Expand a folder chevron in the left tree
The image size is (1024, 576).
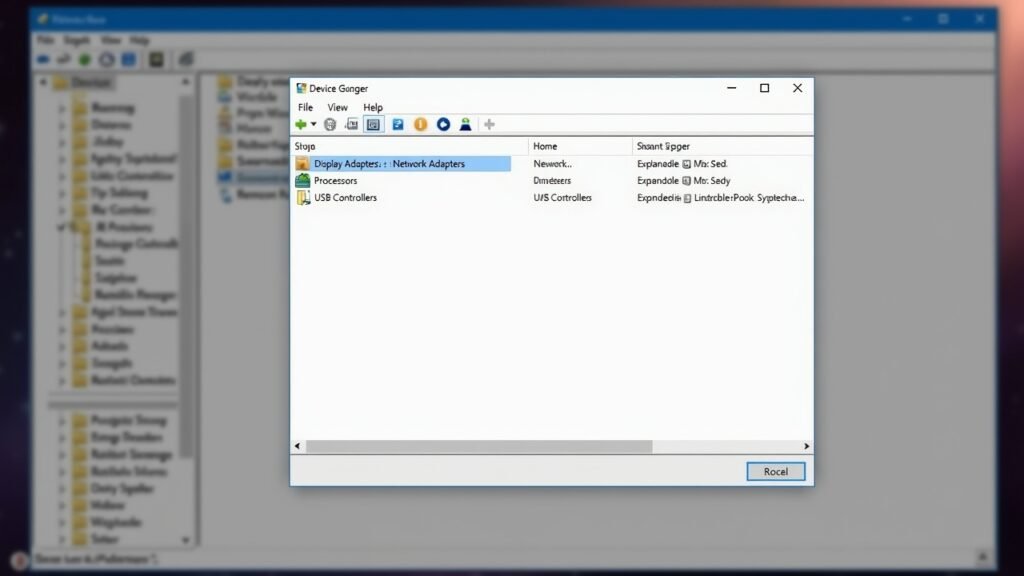[60, 107]
